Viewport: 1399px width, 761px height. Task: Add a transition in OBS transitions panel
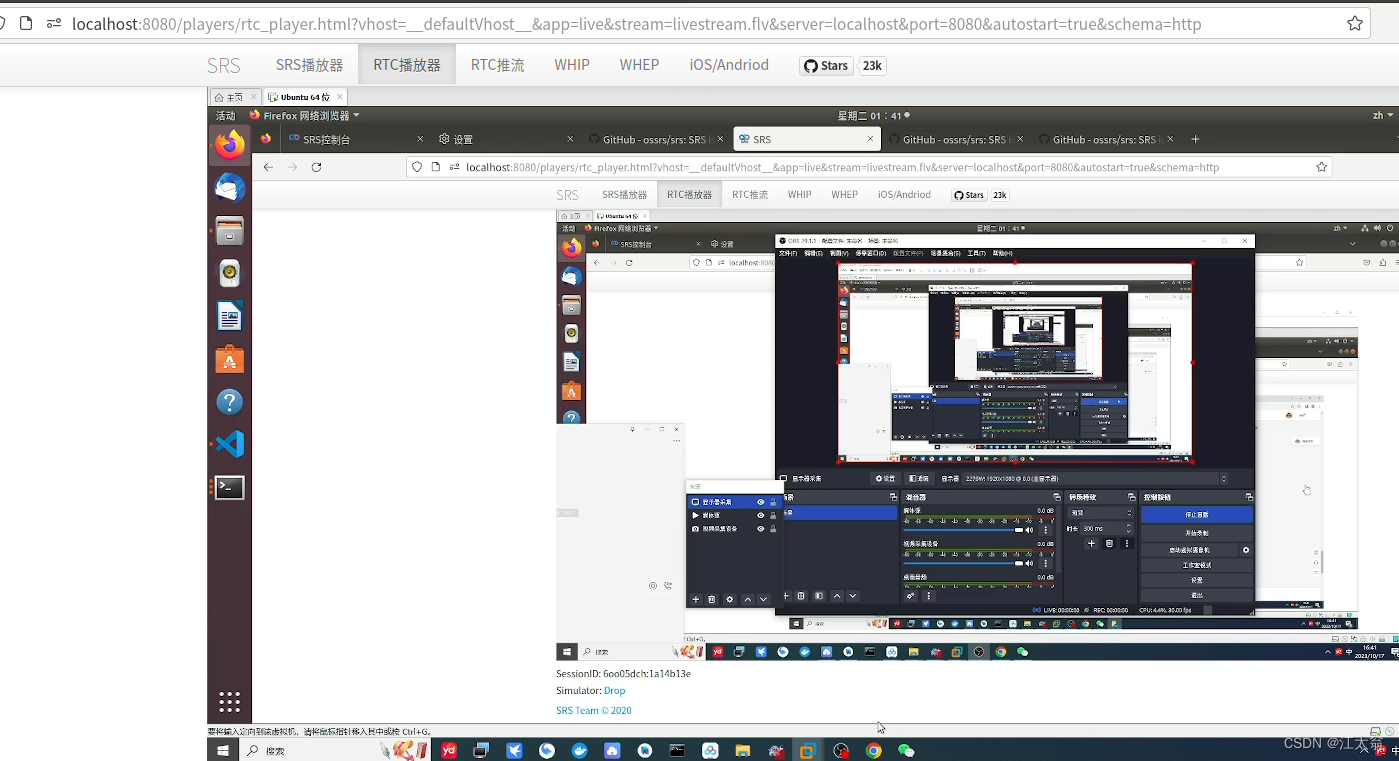point(1091,544)
